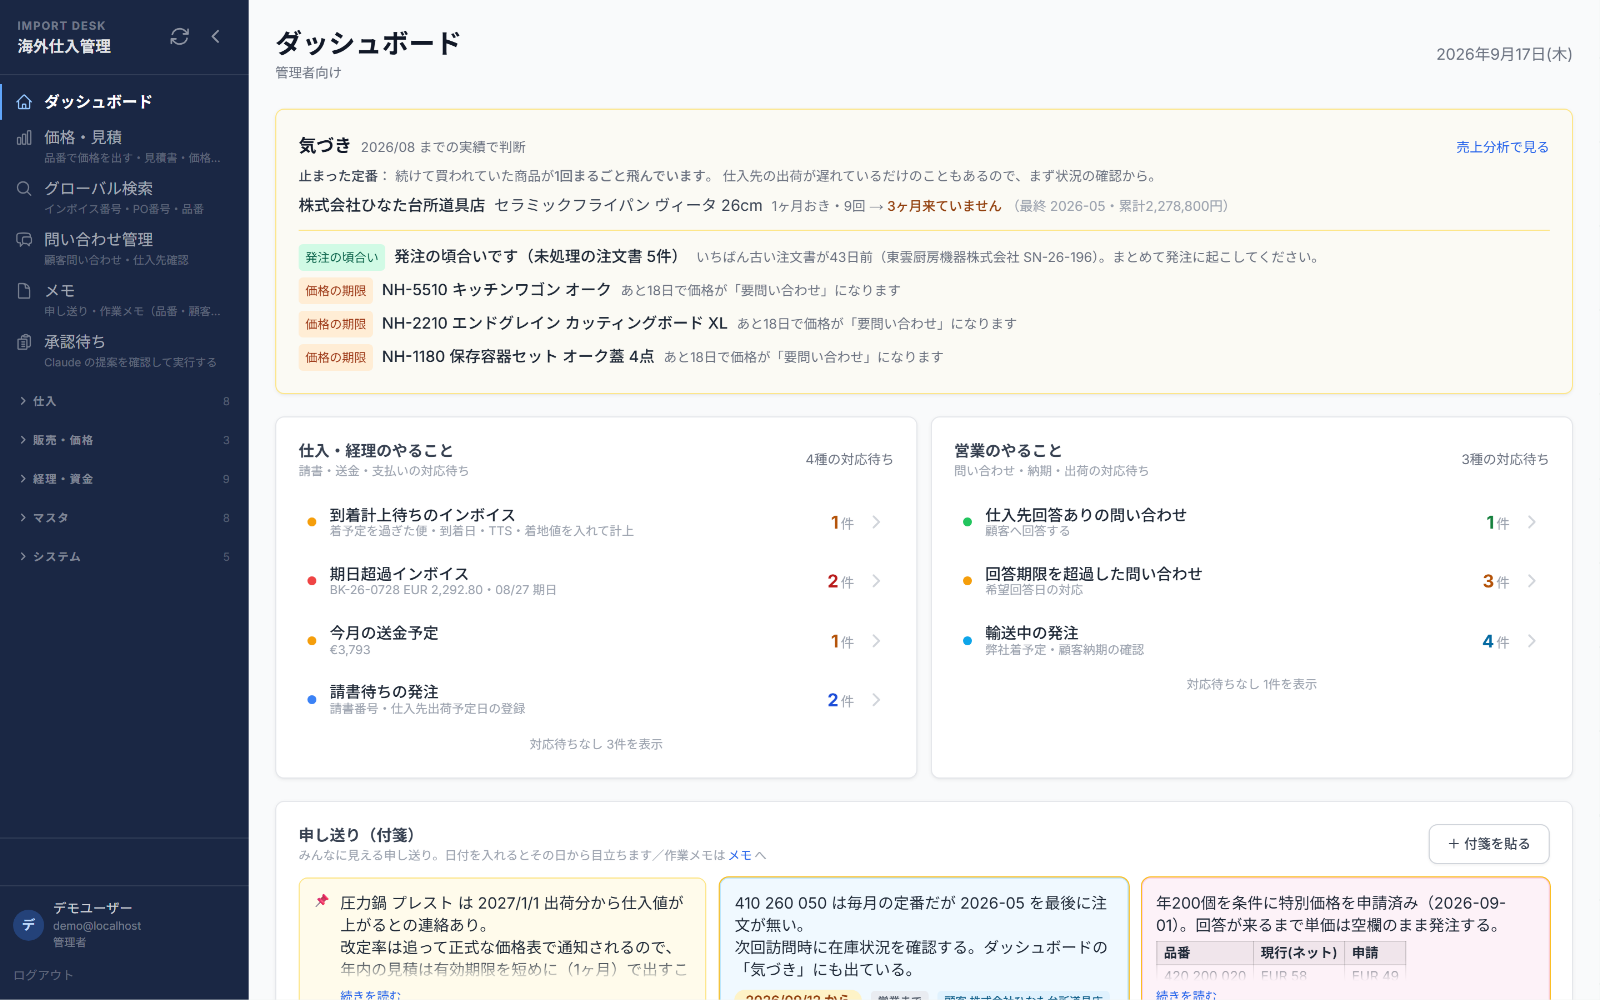Open 請書待ちの発注 row arrow
This screenshot has height=1000, width=1600.
[876, 700]
